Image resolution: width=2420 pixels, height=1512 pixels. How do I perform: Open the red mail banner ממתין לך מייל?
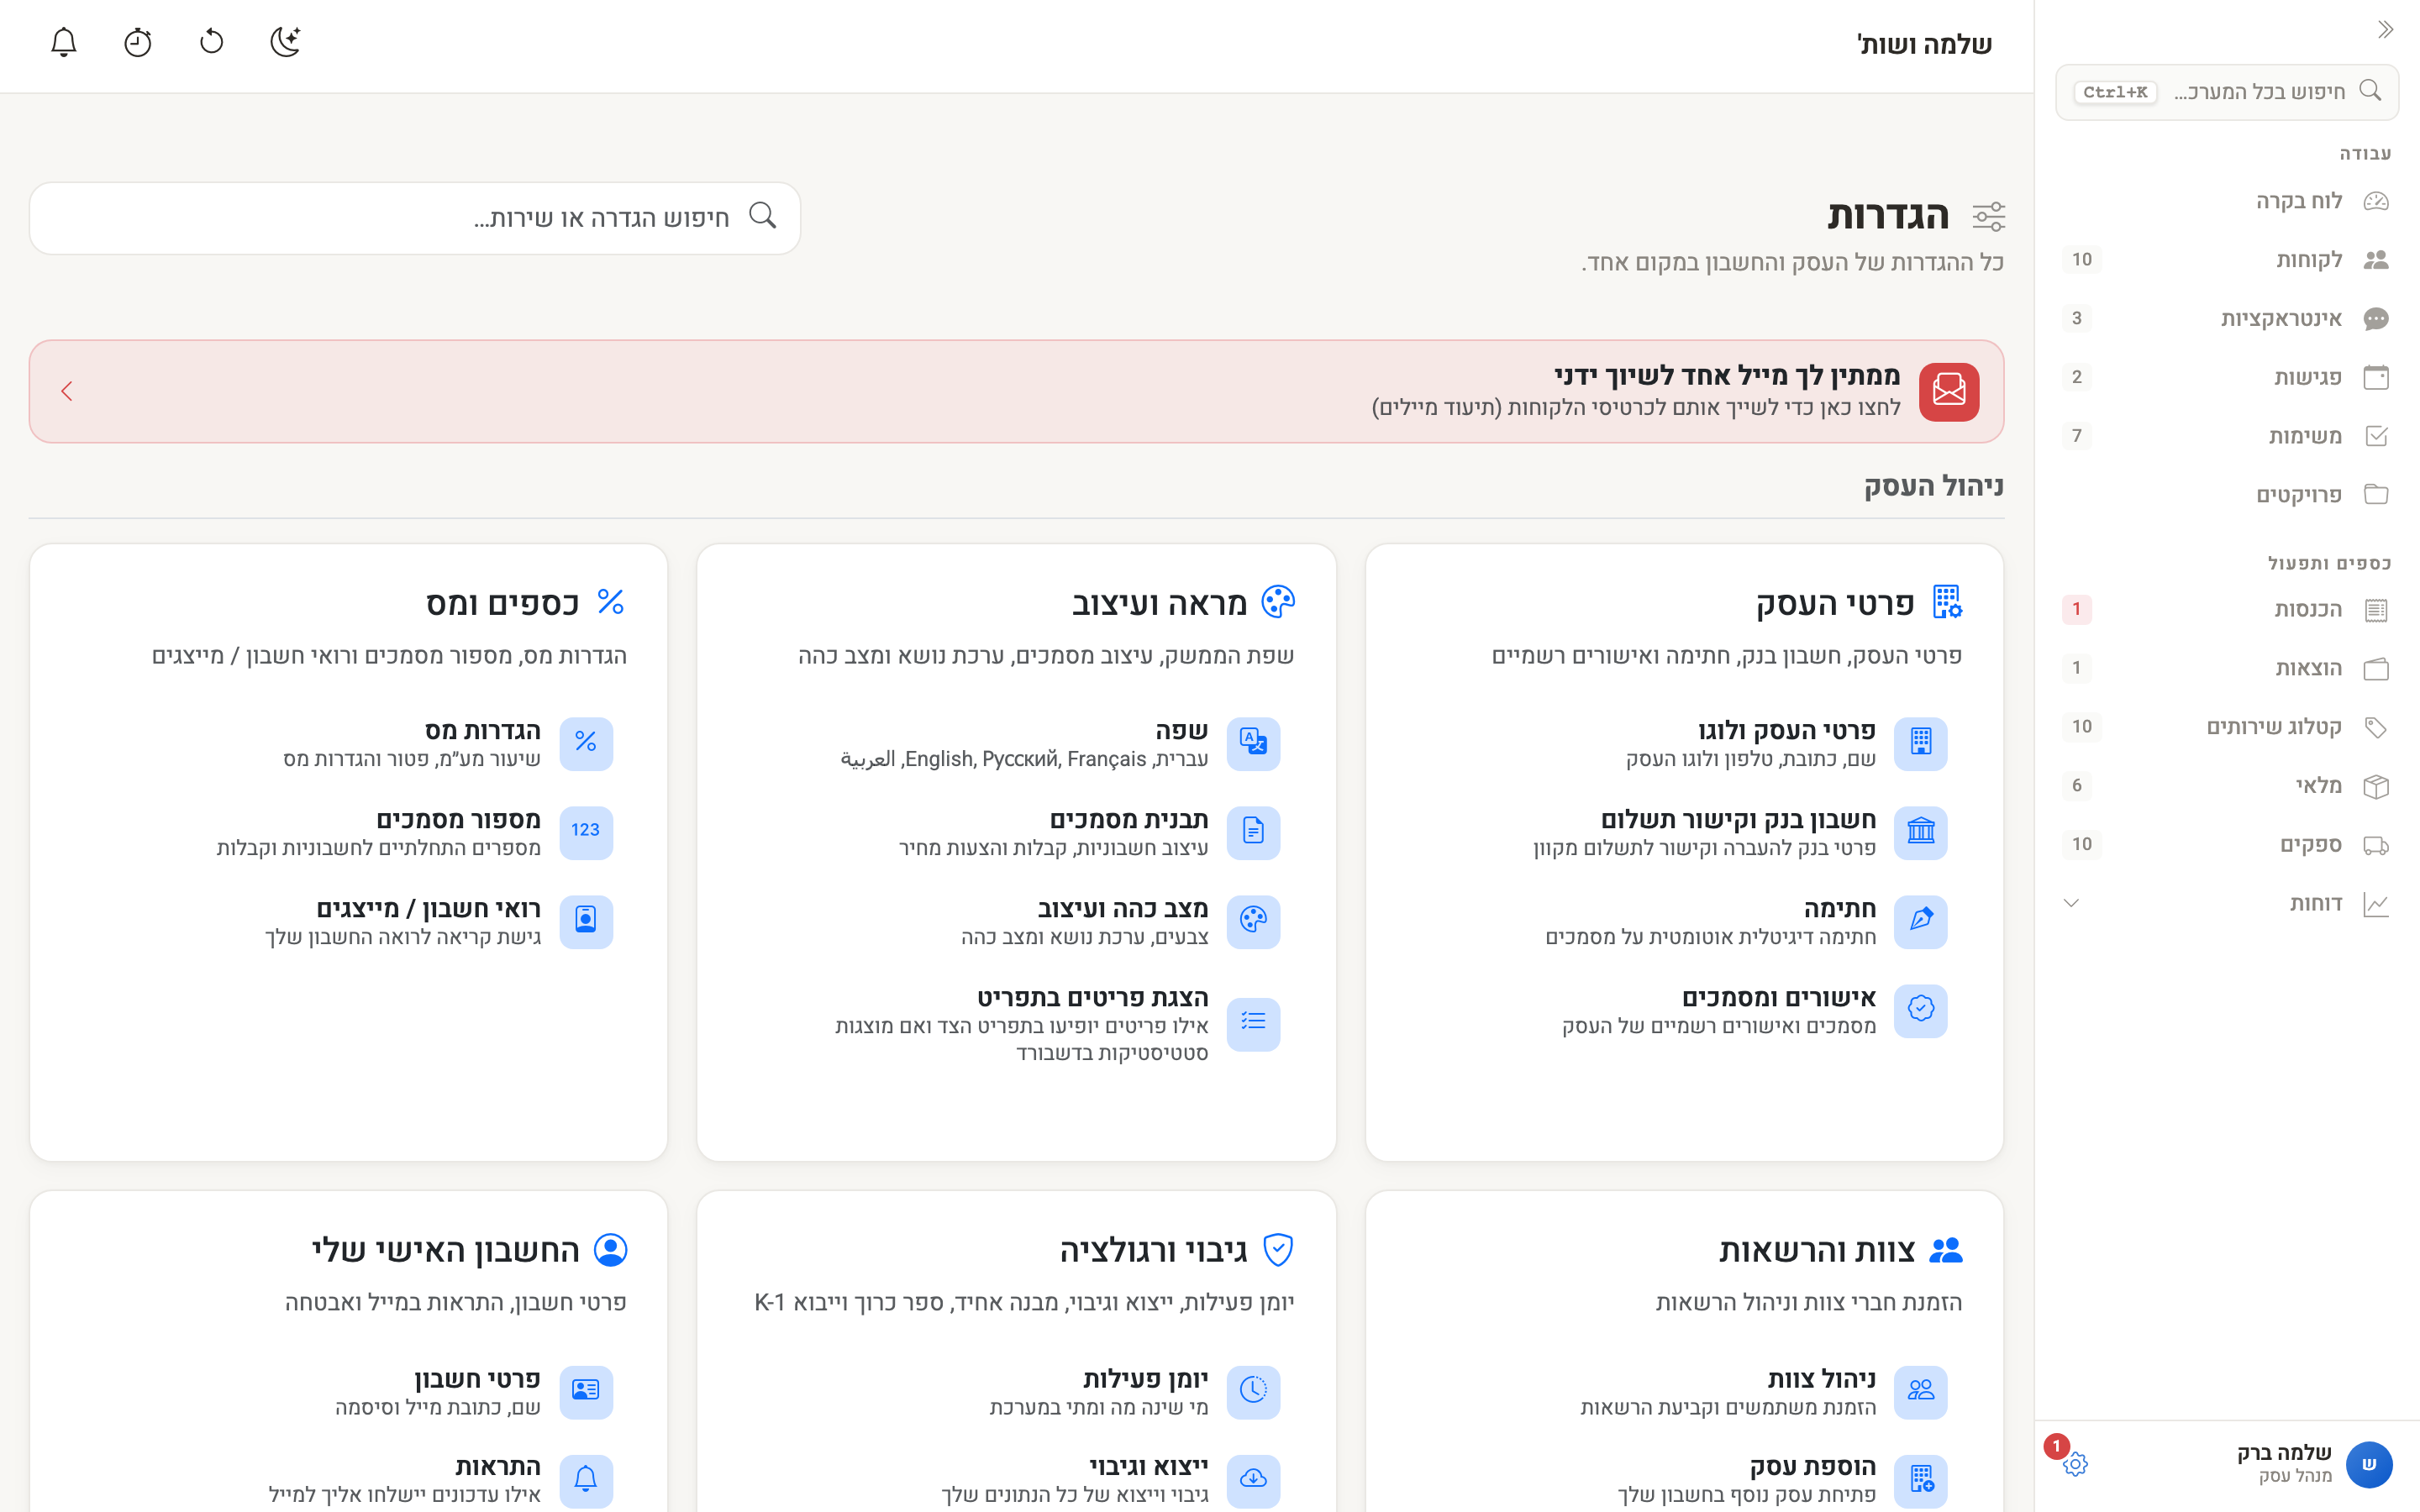(1016, 391)
